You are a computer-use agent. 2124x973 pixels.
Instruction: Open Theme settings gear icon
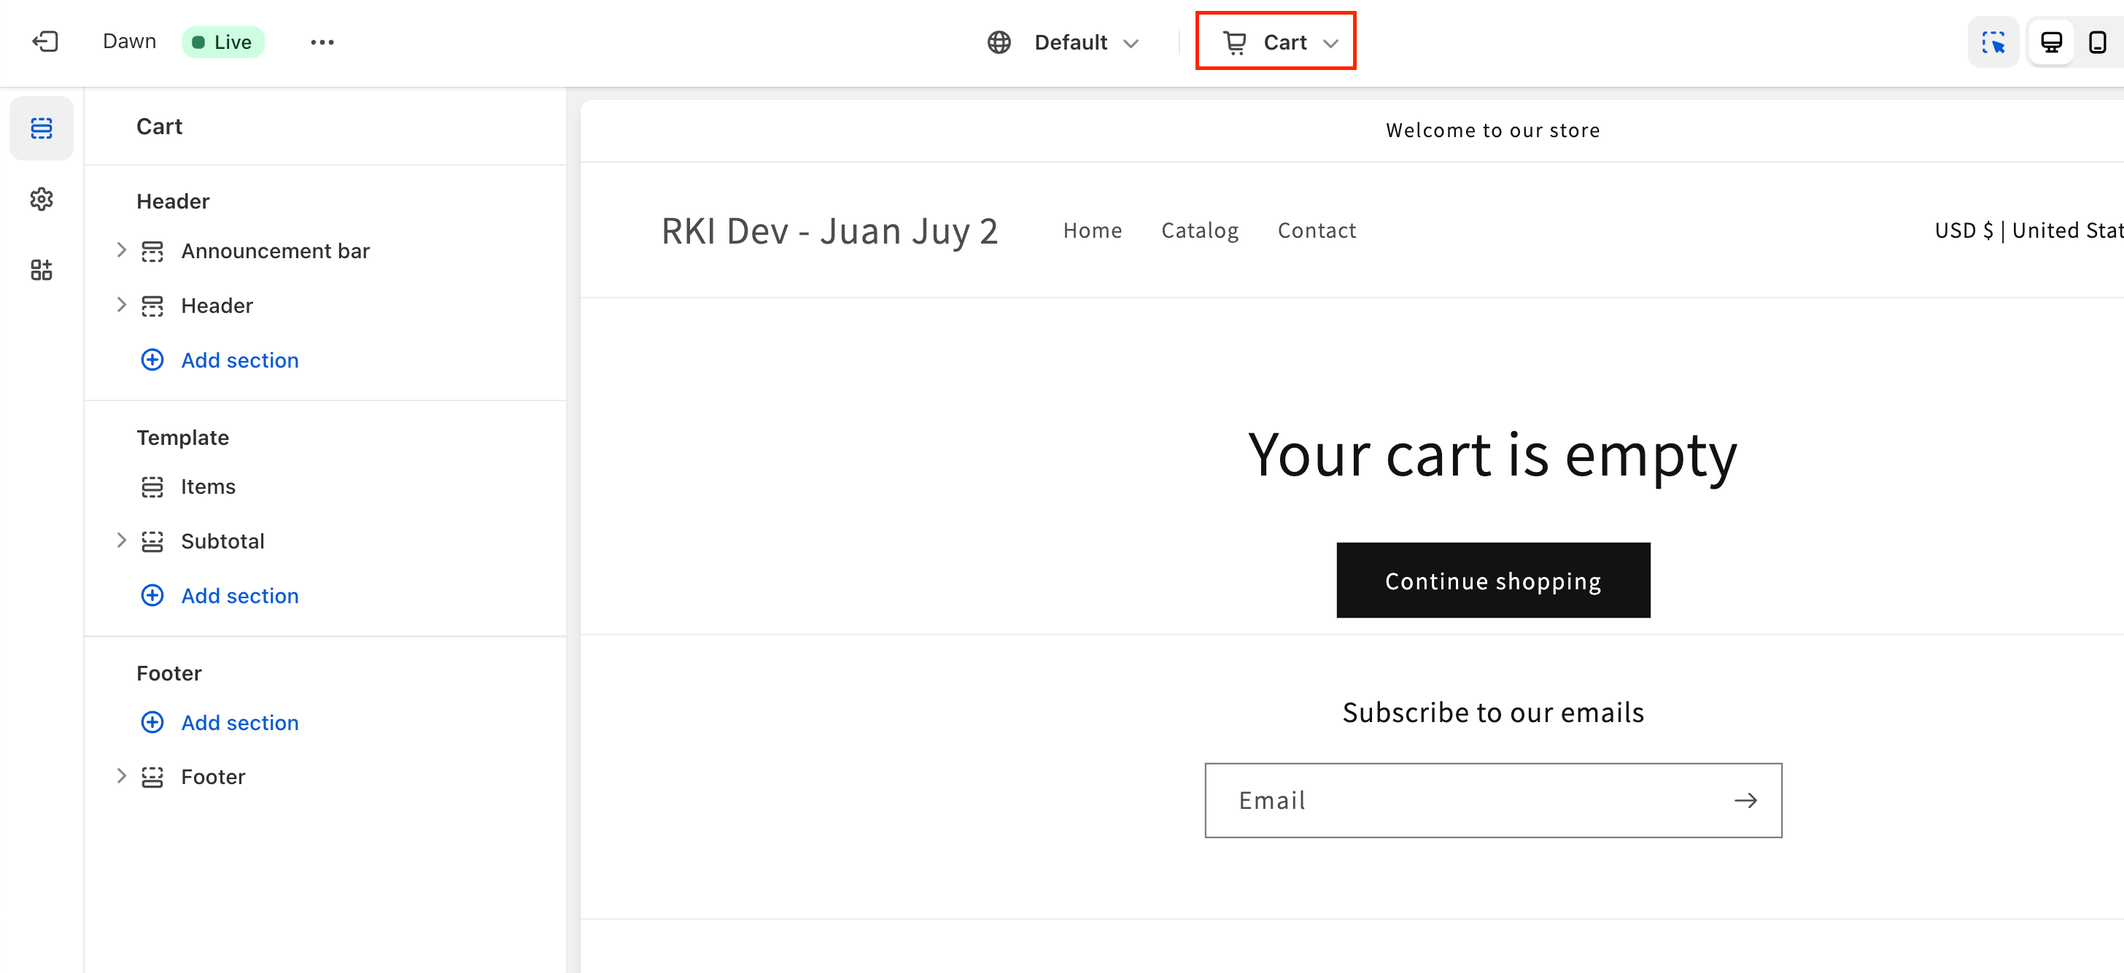[41, 199]
